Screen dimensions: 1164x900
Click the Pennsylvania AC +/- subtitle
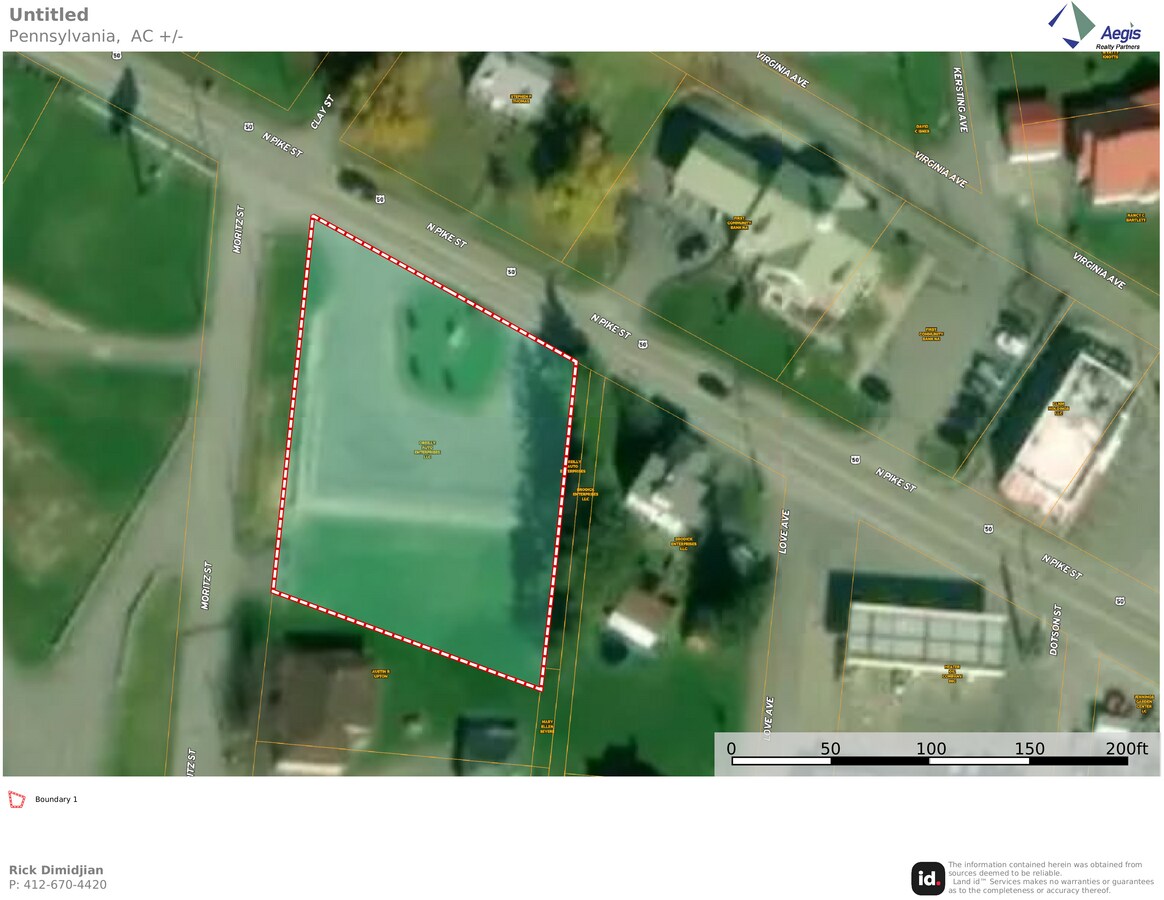point(96,37)
